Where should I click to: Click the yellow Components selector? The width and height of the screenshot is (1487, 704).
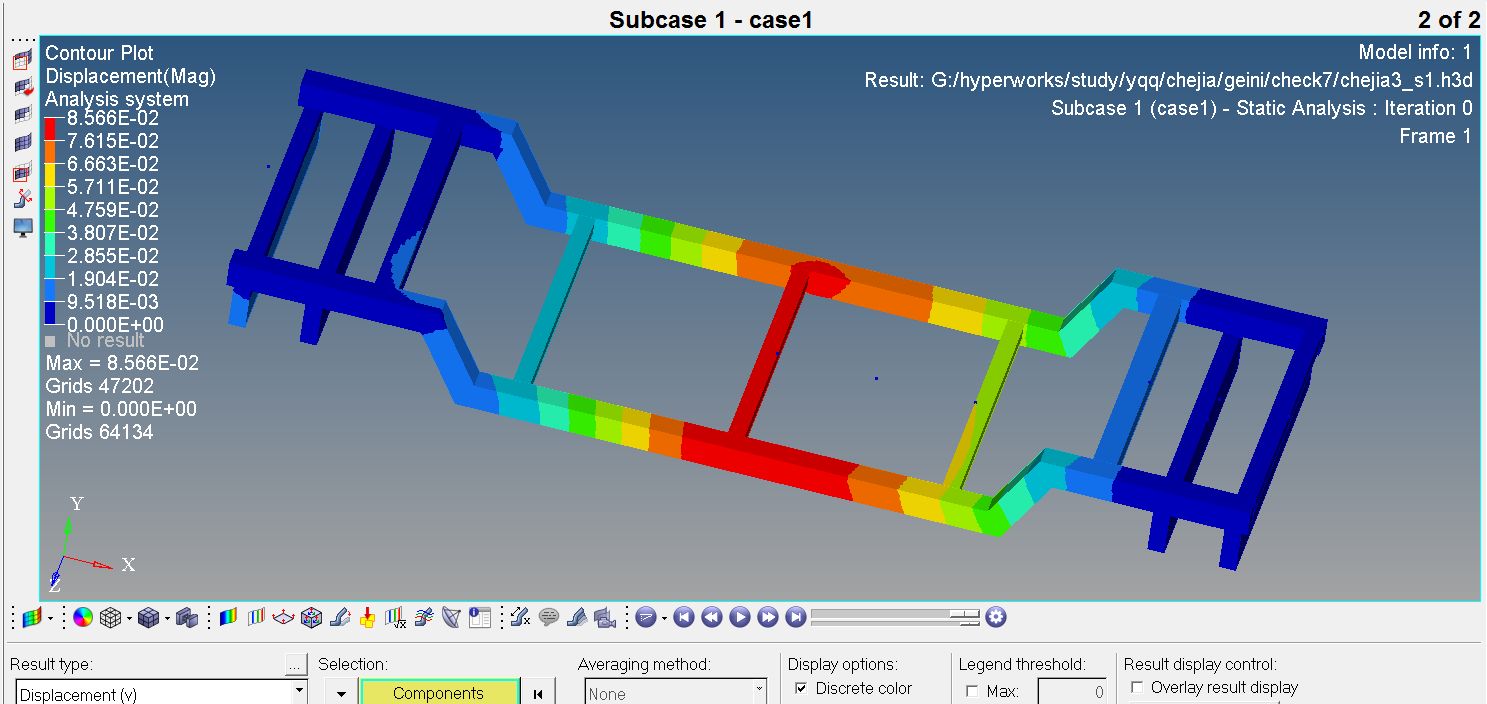[439, 693]
